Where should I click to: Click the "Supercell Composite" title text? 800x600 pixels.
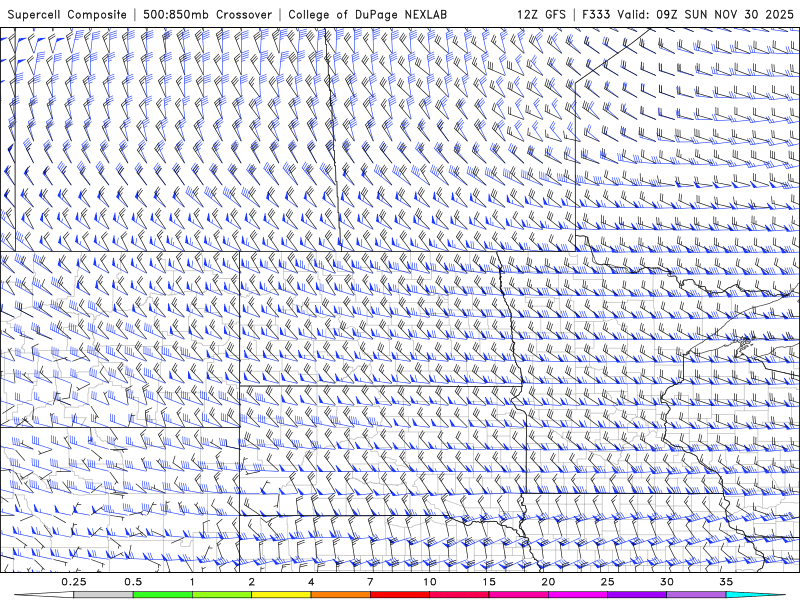click(67, 15)
